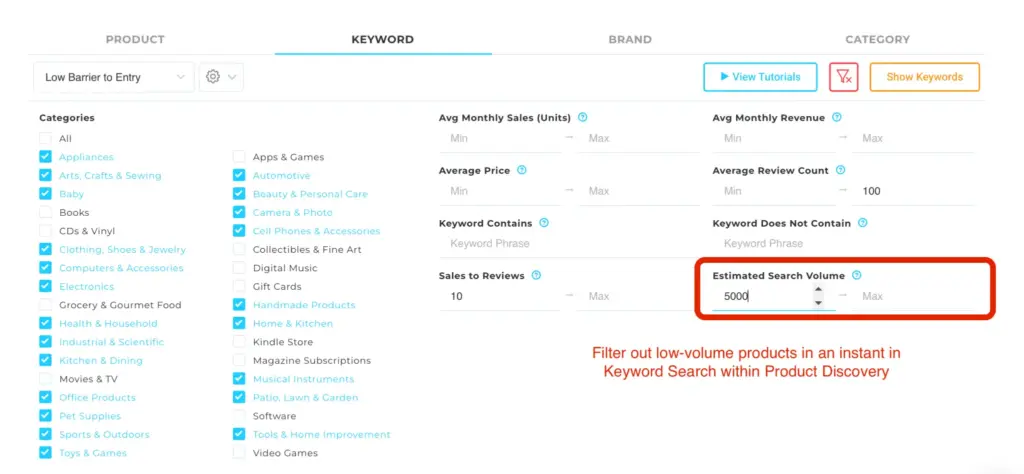The image size is (1024, 474).
Task: Click the View Tutorials button
Action: point(760,77)
